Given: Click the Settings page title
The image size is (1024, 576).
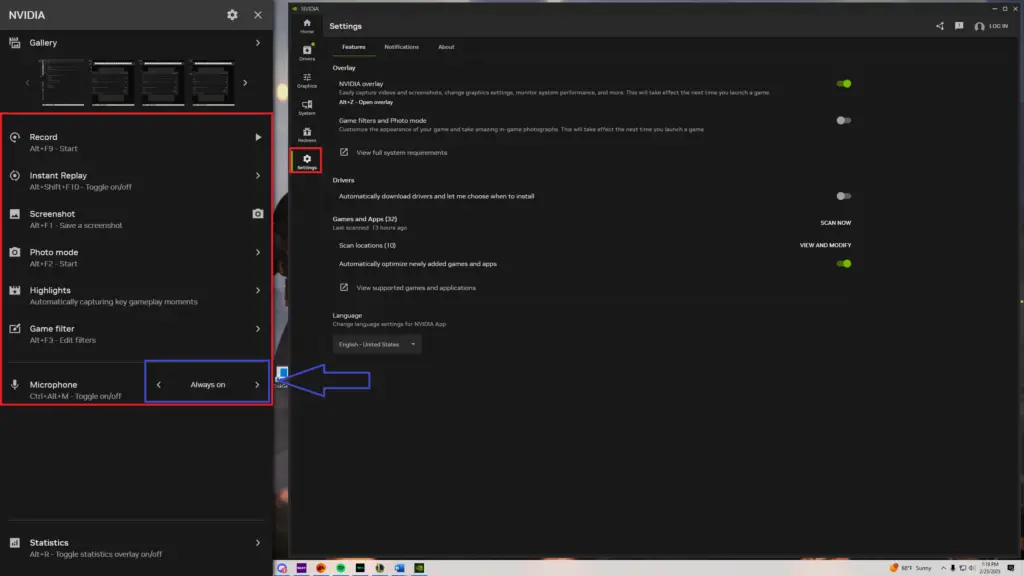Looking at the screenshot, I should [345, 26].
